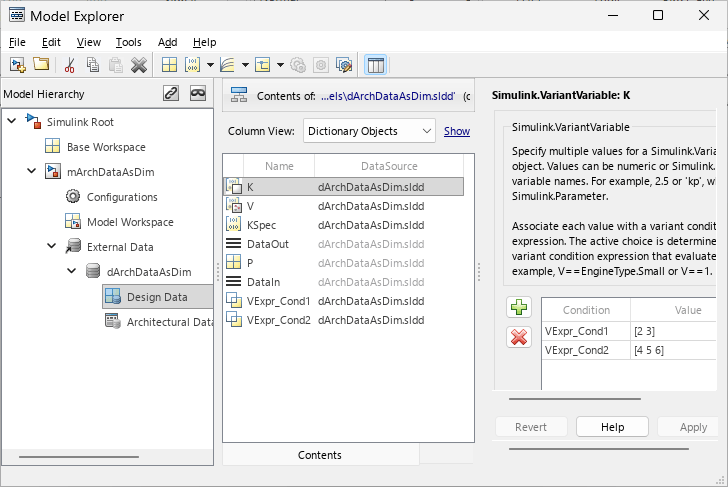Open dropdown arrow next to Lookup Table icon

coord(245,65)
